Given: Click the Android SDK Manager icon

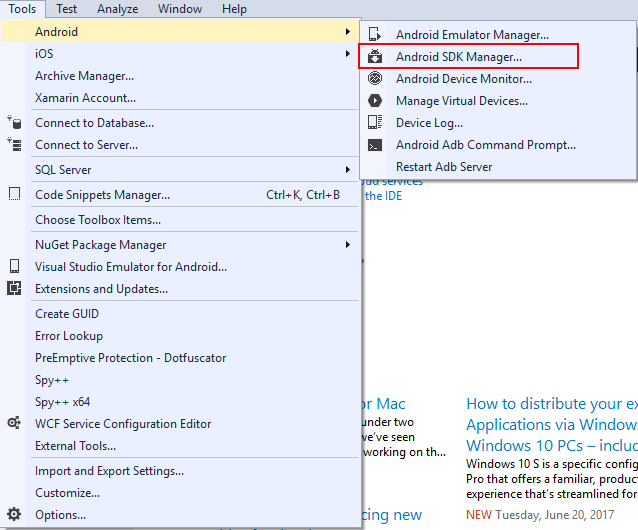Looking at the screenshot, I should click(375, 56).
